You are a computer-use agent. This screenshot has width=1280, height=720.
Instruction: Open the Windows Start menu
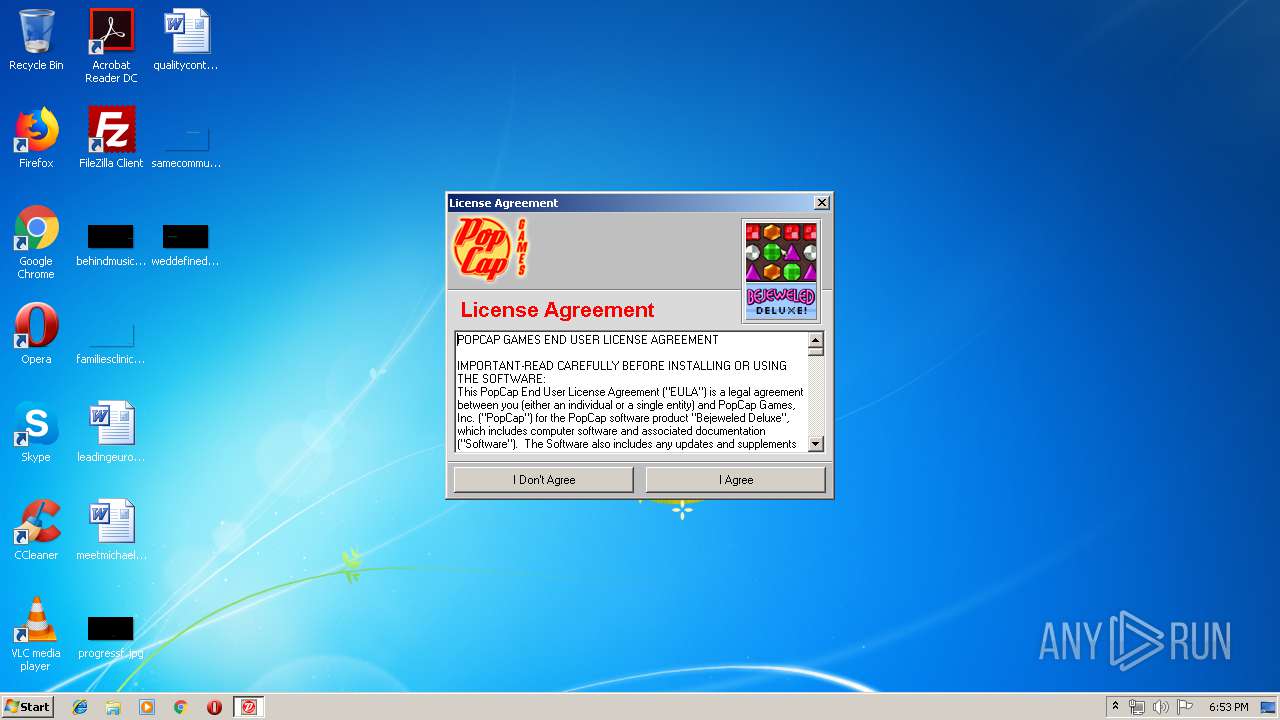coord(28,707)
